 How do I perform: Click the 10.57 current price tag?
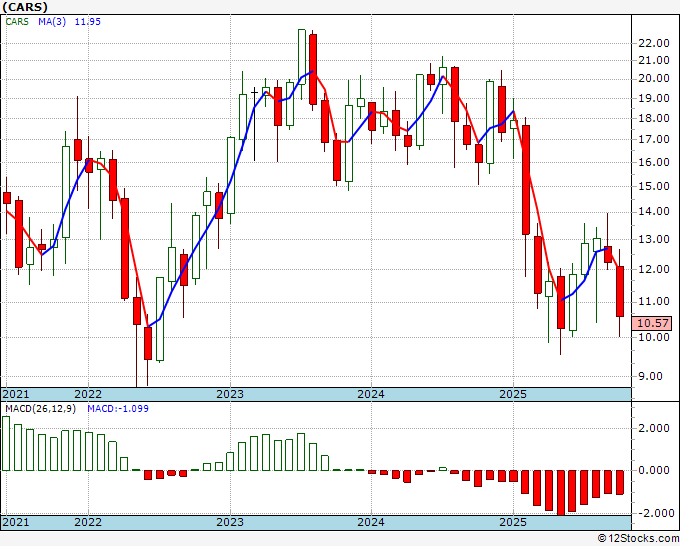[x=654, y=323]
